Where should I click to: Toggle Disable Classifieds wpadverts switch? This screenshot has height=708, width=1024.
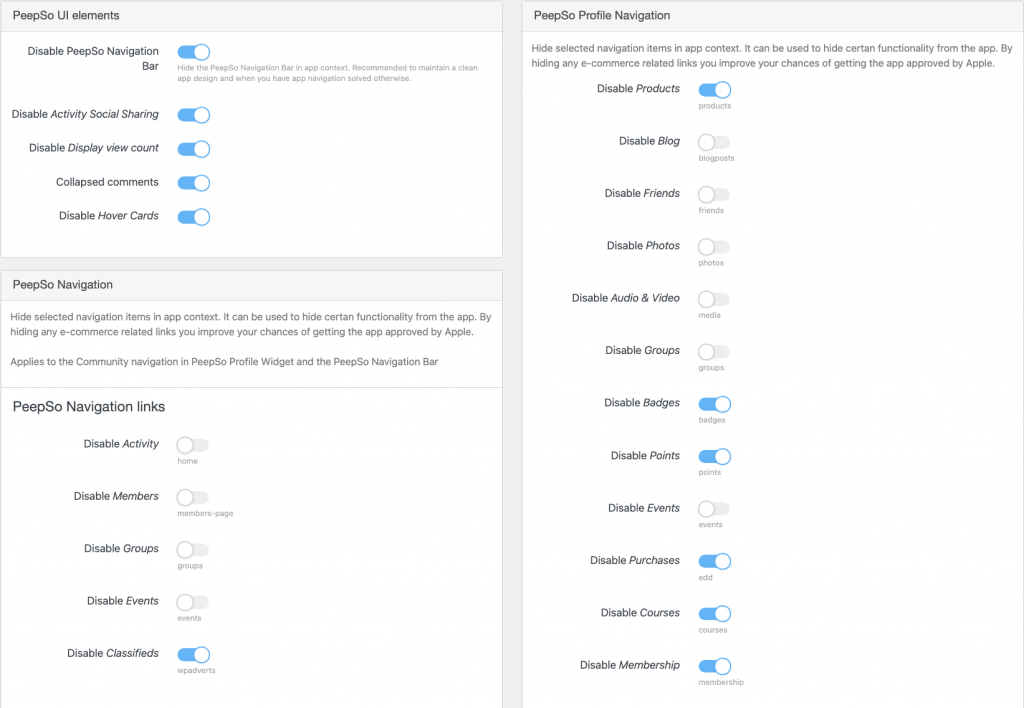pos(194,654)
